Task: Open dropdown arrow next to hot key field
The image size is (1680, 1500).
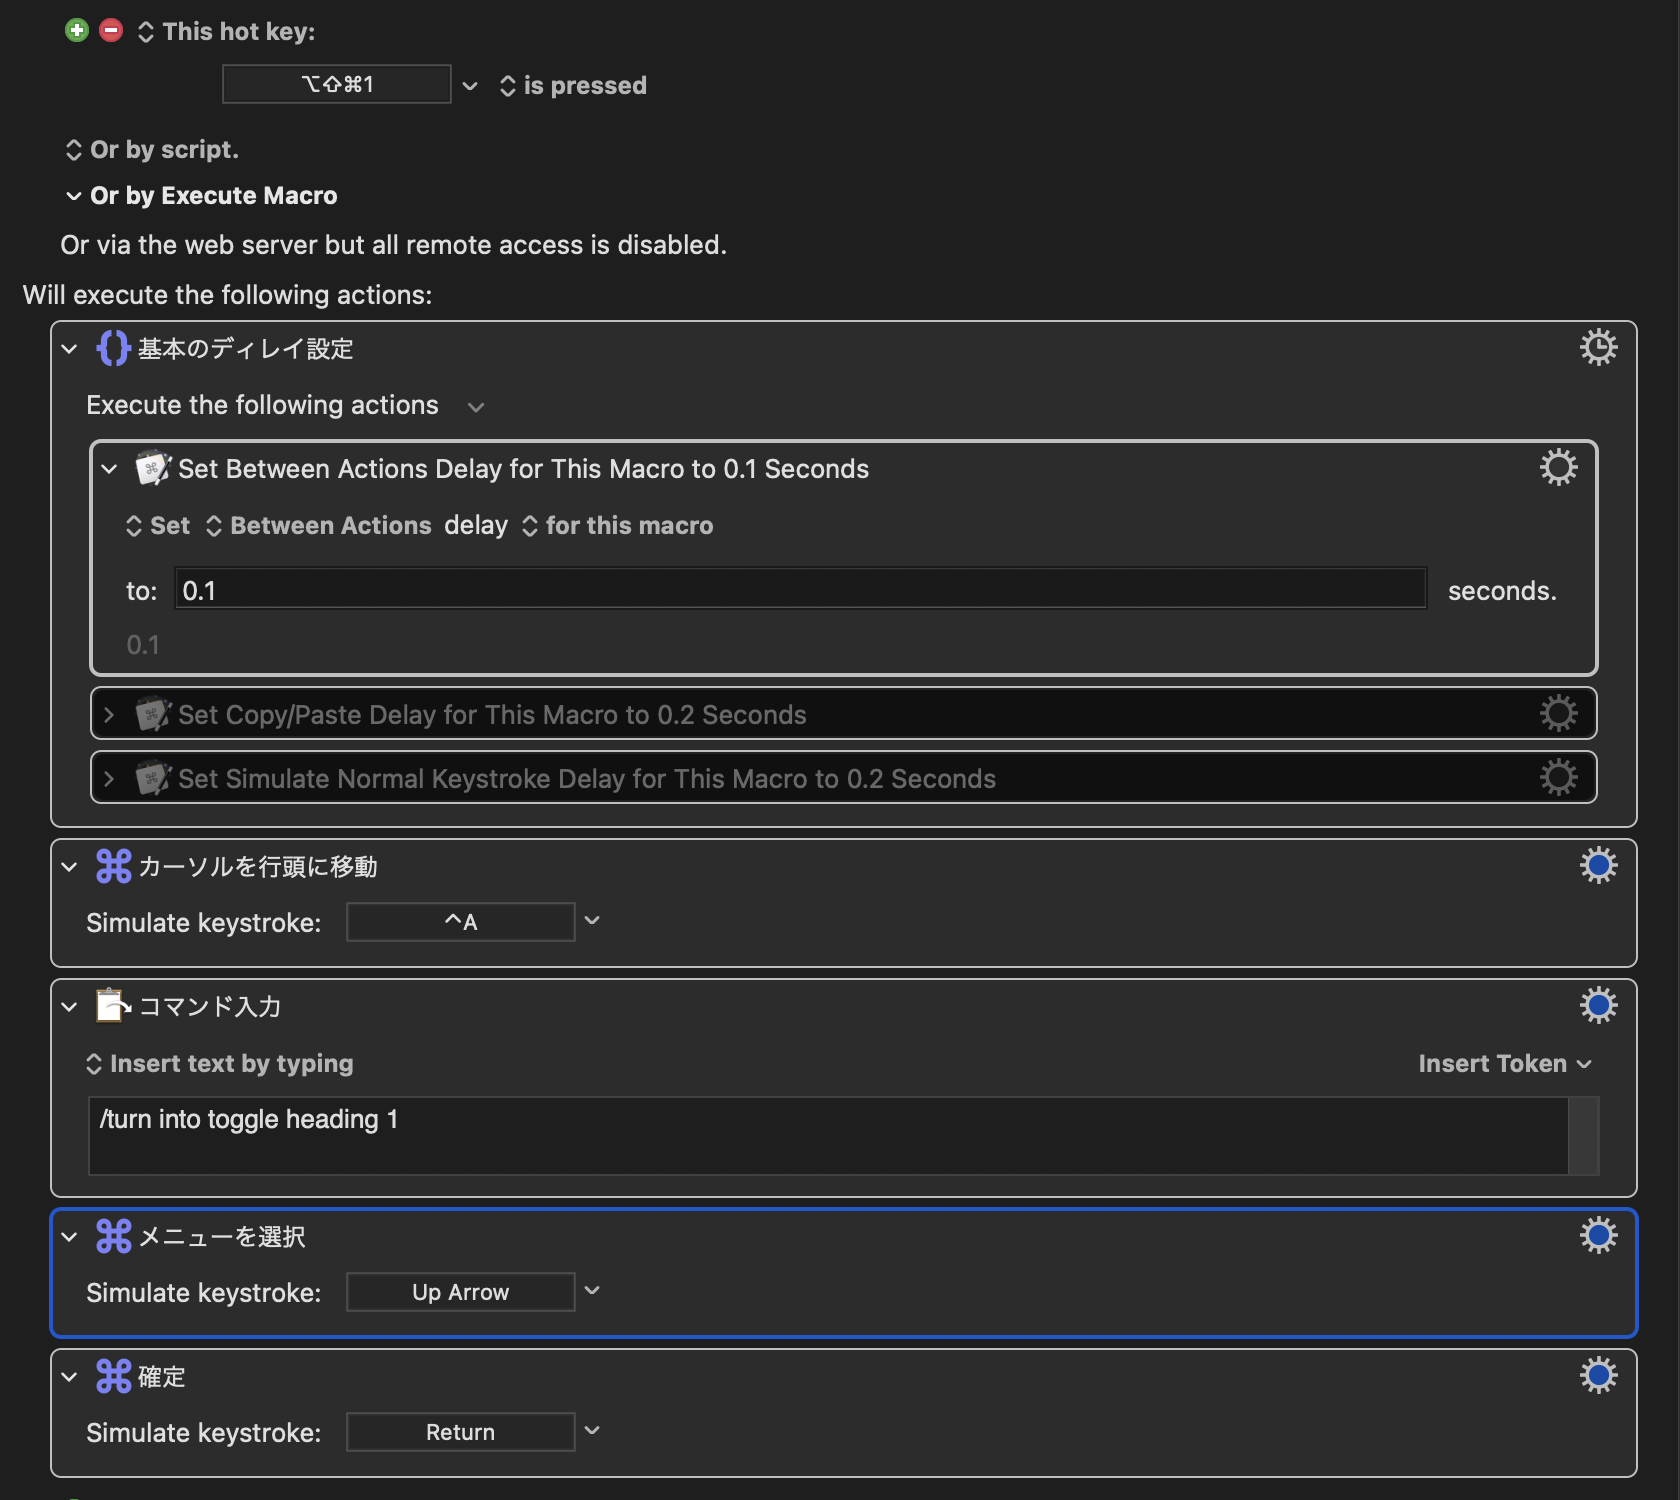Action: (x=470, y=86)
